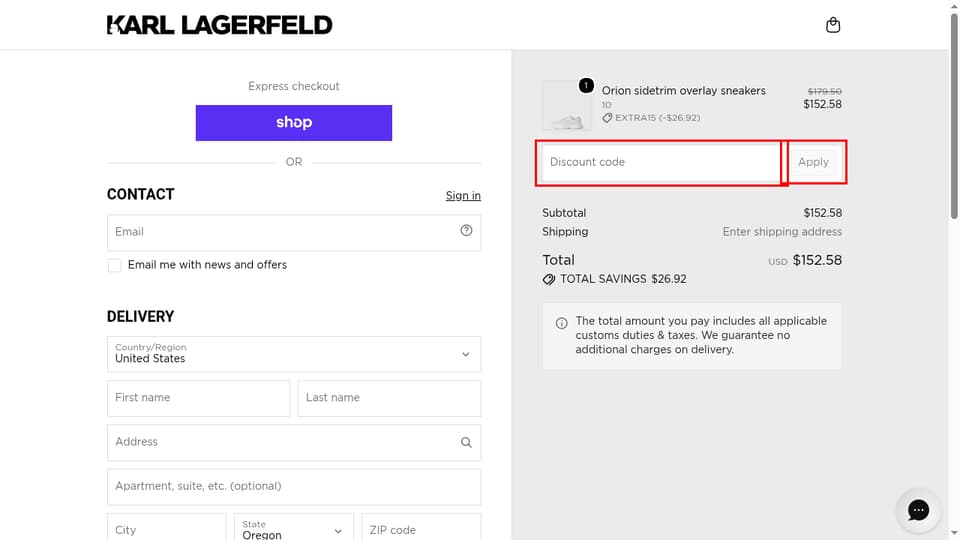Focus the Email input field
The width and height of the screenshot is (960, 540).
tap(294, 232)
